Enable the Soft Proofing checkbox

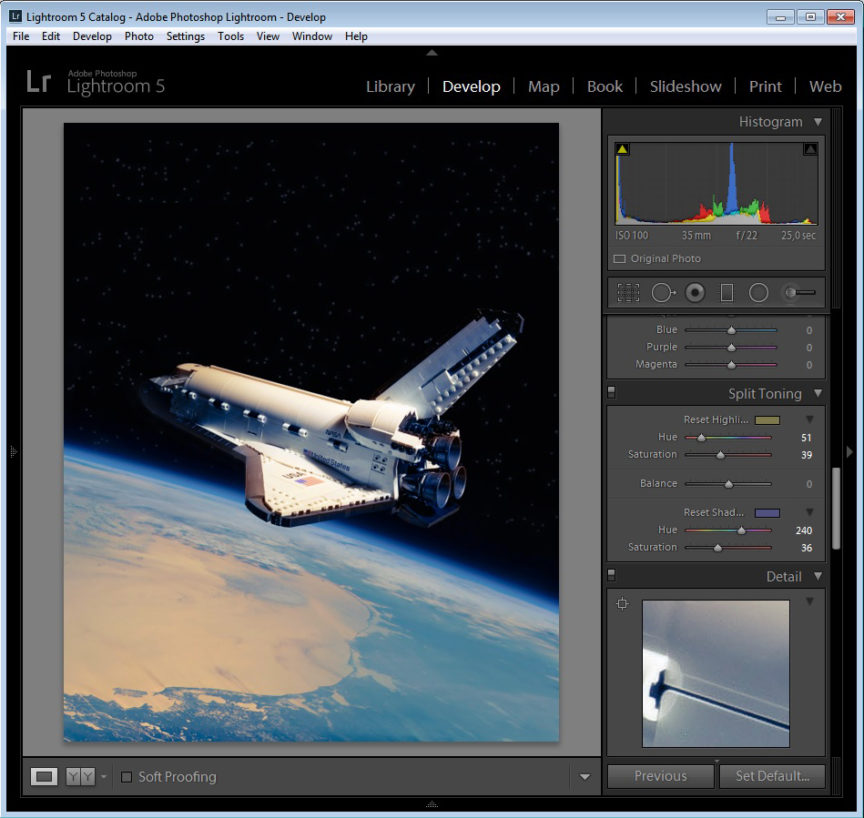coord(126,777)
